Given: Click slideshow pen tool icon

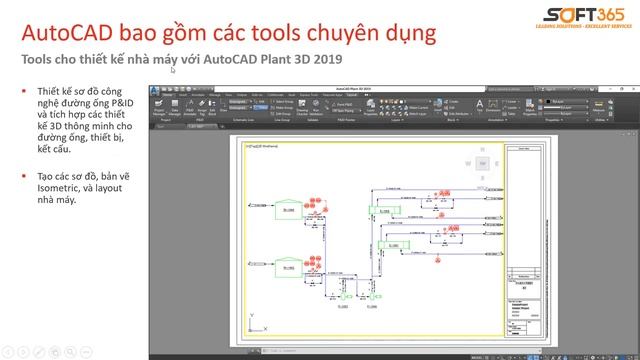Looking at the screenshot, I should coord(39,352).
